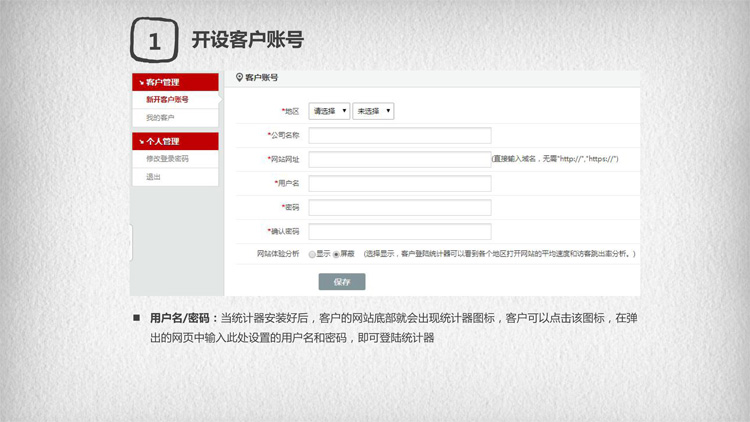The height and width of the screenshot is (422, 750).
Task: Collapse the 个人管理 section header
Action: pyautogui.click(x=174, y=141)
